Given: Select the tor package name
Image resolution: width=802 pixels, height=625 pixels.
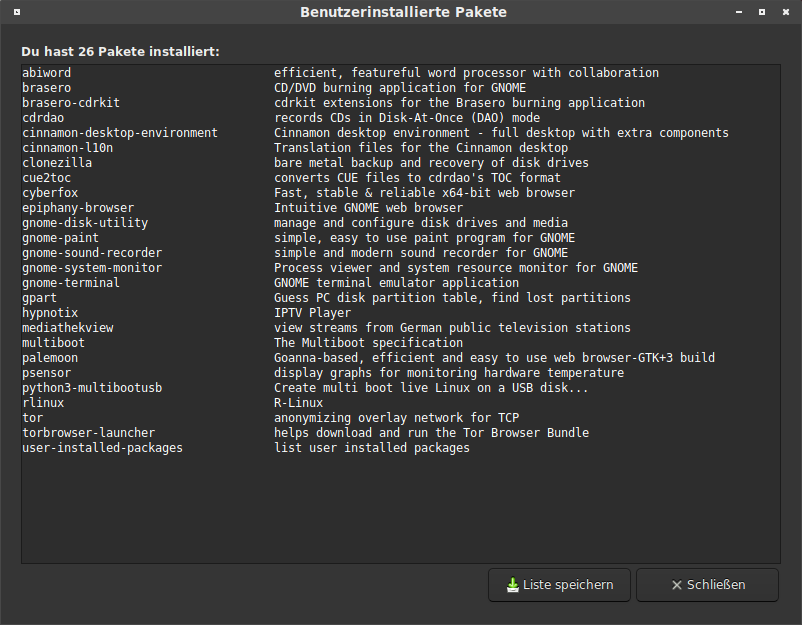Looking at the screenshot, I should (x=33, y=418).
